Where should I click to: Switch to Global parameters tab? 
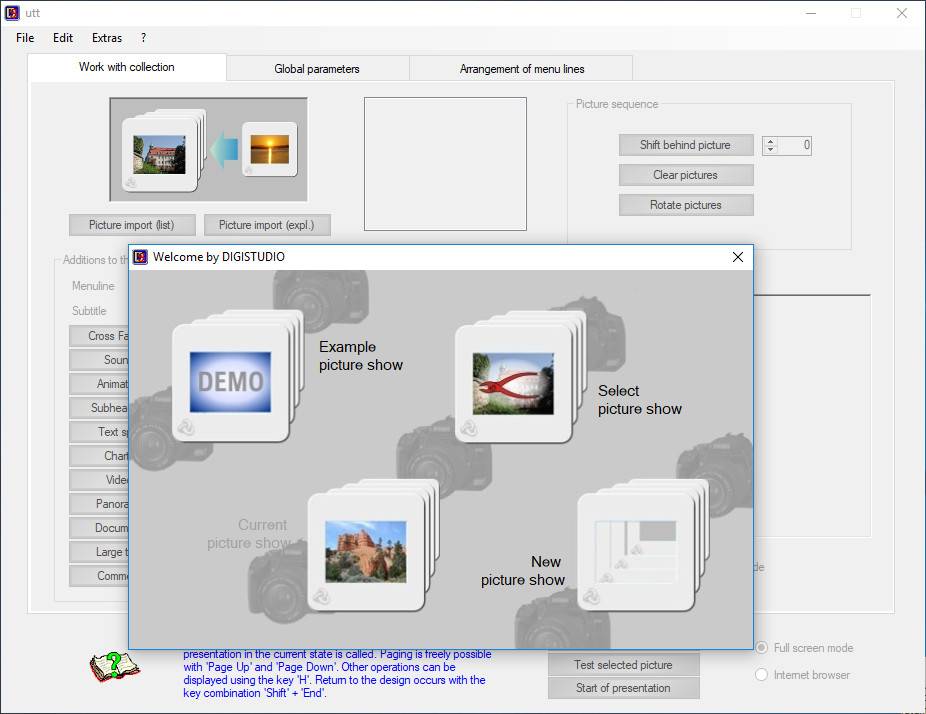point(317,69)
